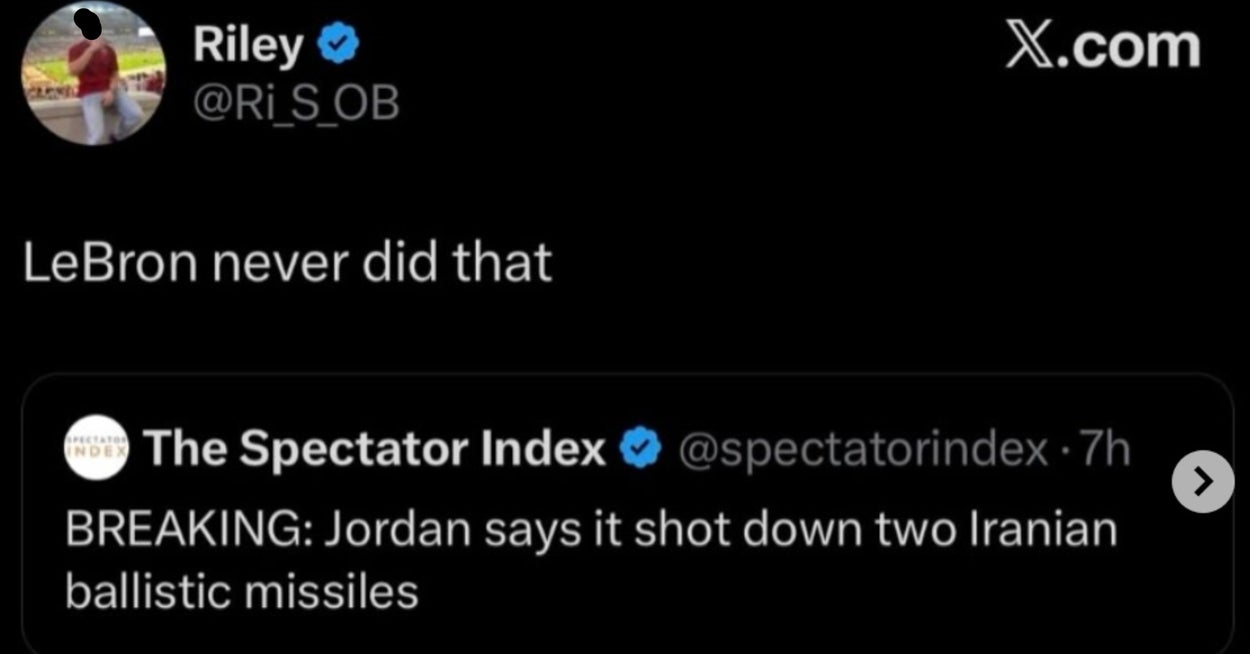This screenshot has width=1250, height=654.
Task: Click The Spectator Index account name
Action: click(x=376, y=451)
